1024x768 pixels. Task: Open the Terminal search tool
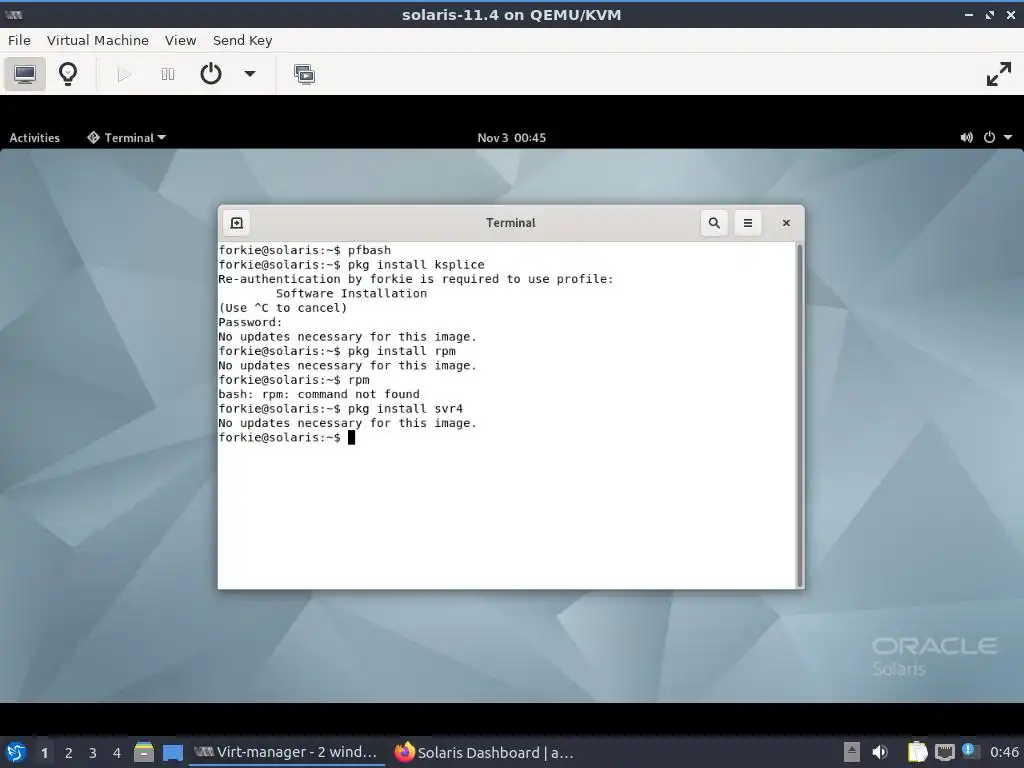point(714,223)
